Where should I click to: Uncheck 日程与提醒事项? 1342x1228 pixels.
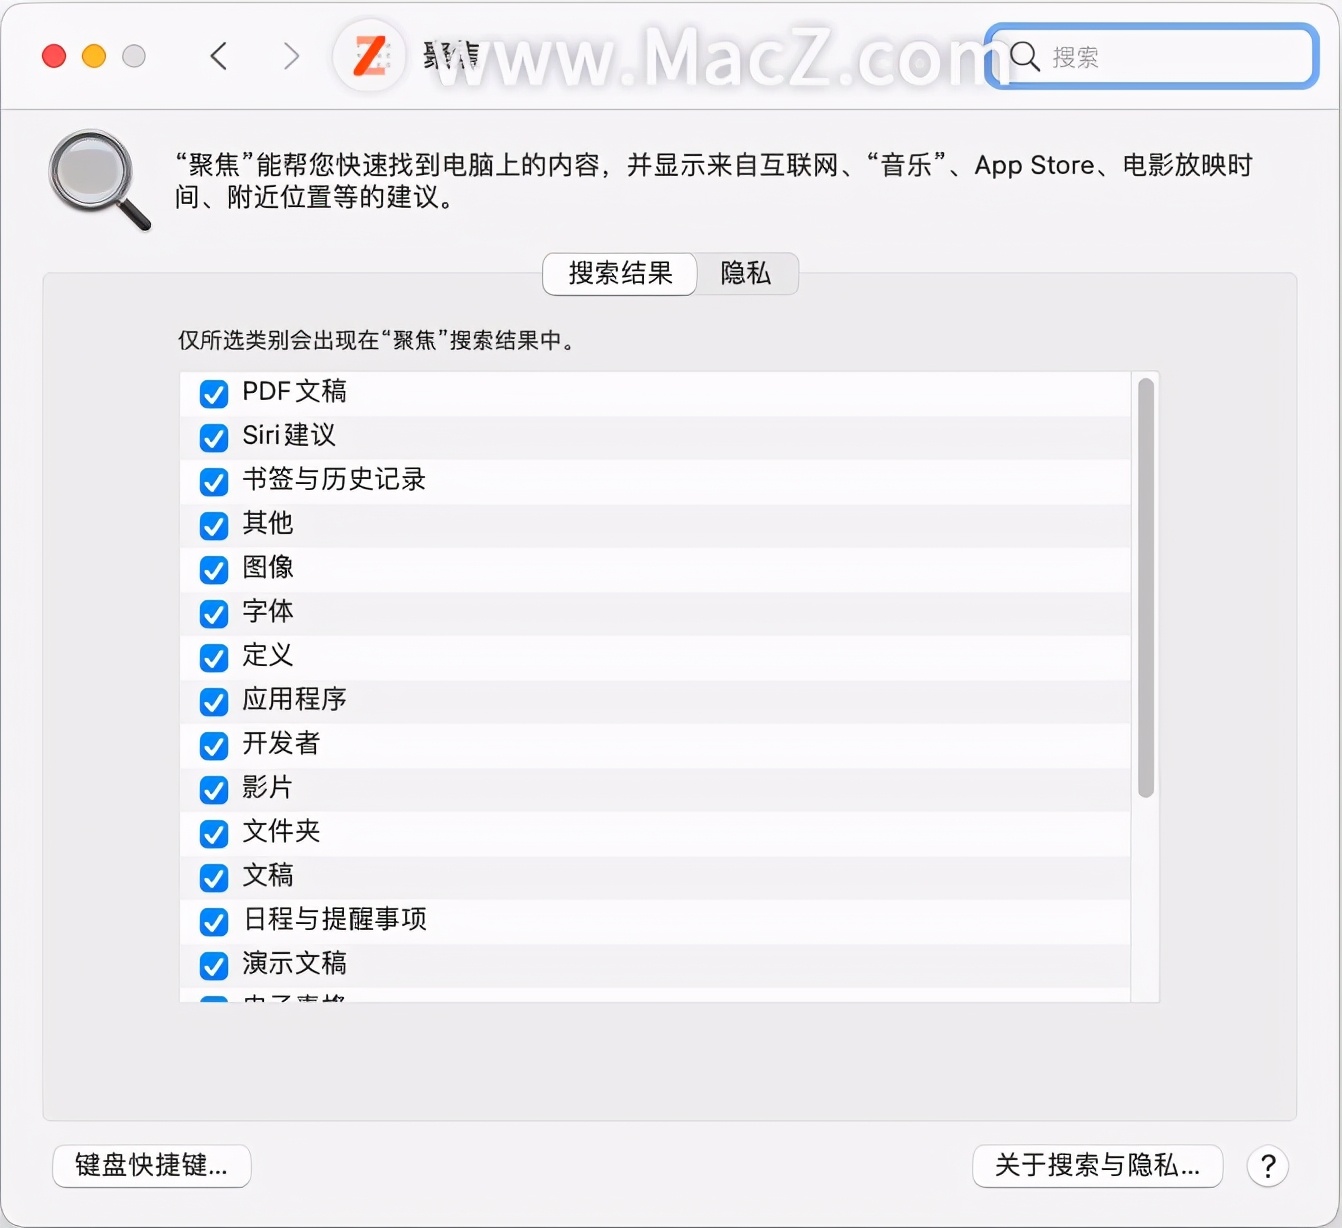pyautogui.click(x=213, y=922)
